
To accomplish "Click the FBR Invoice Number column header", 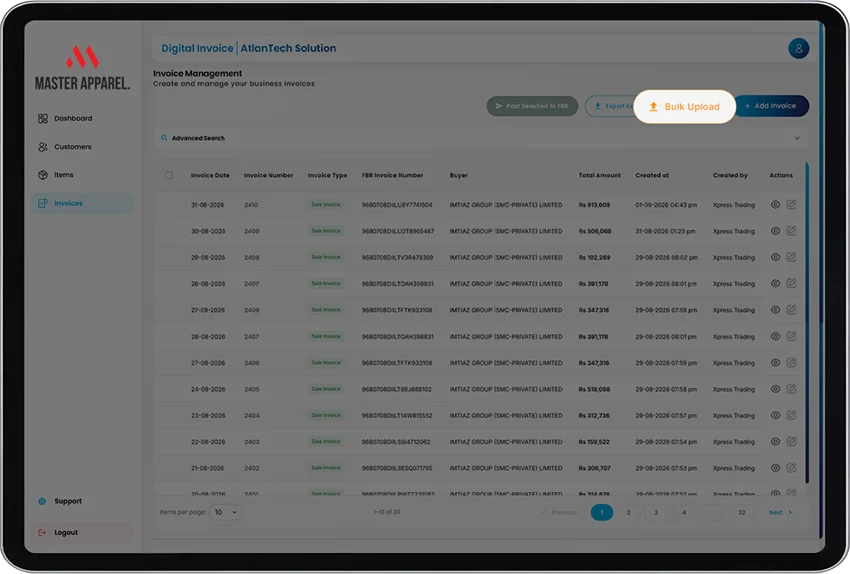I will (392, 176).
